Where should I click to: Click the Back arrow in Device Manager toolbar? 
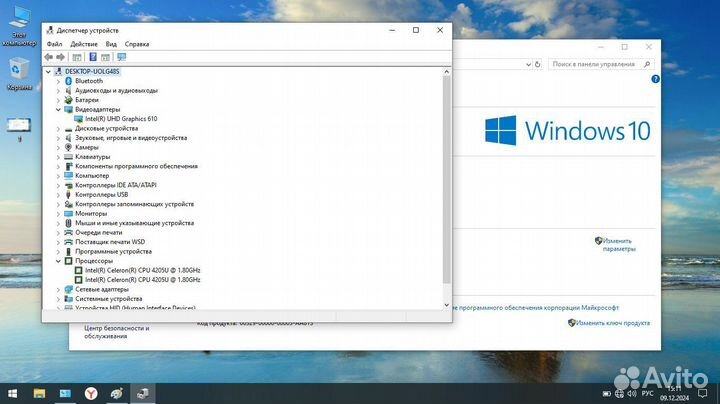tap(49, 57)
